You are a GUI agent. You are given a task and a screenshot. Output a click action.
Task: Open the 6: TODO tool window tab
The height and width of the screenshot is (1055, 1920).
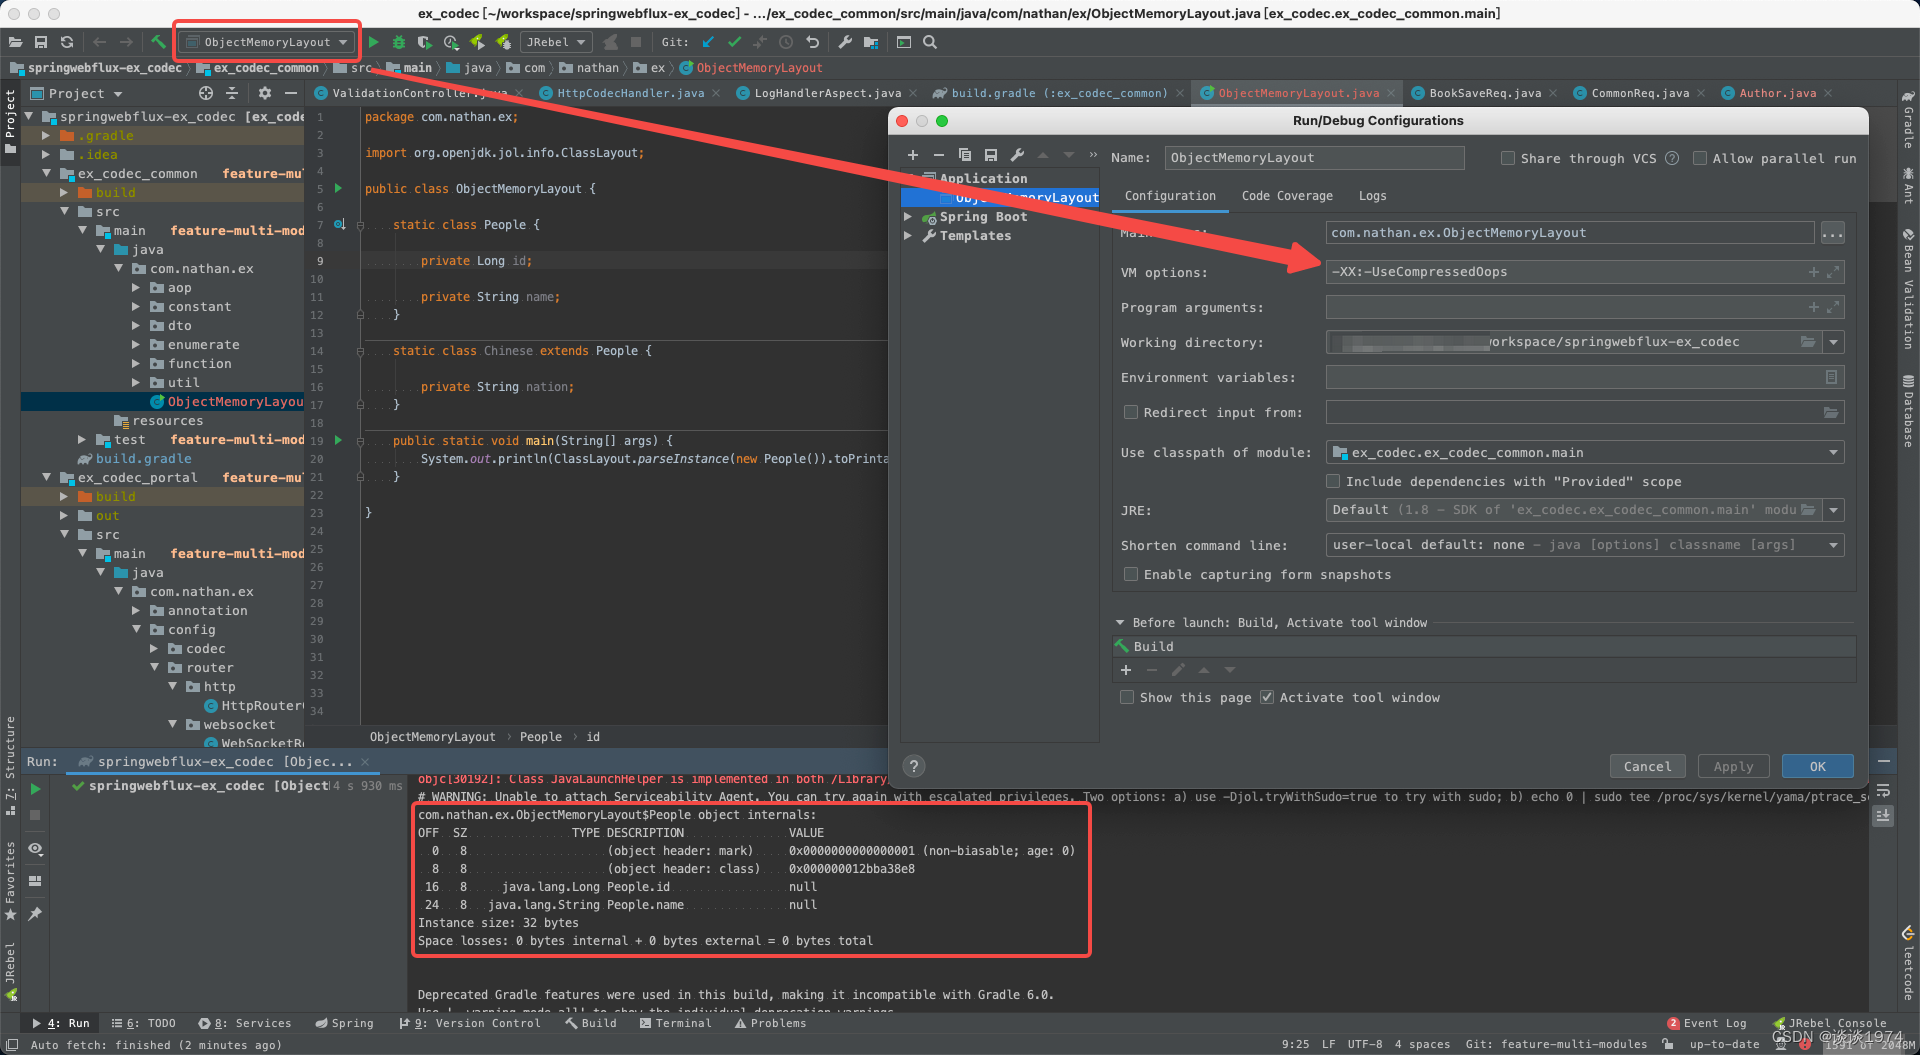143,1023
